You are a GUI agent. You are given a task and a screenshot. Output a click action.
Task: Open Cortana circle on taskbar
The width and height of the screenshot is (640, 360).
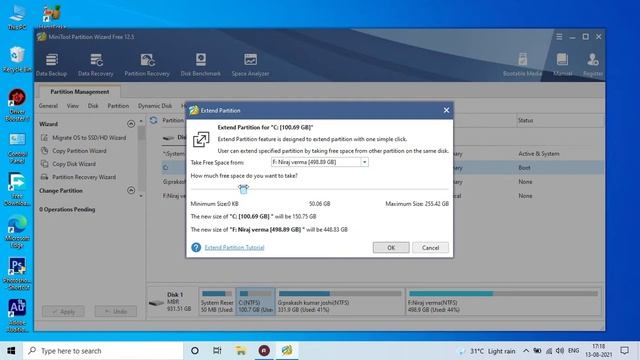[x=195, y=351]
